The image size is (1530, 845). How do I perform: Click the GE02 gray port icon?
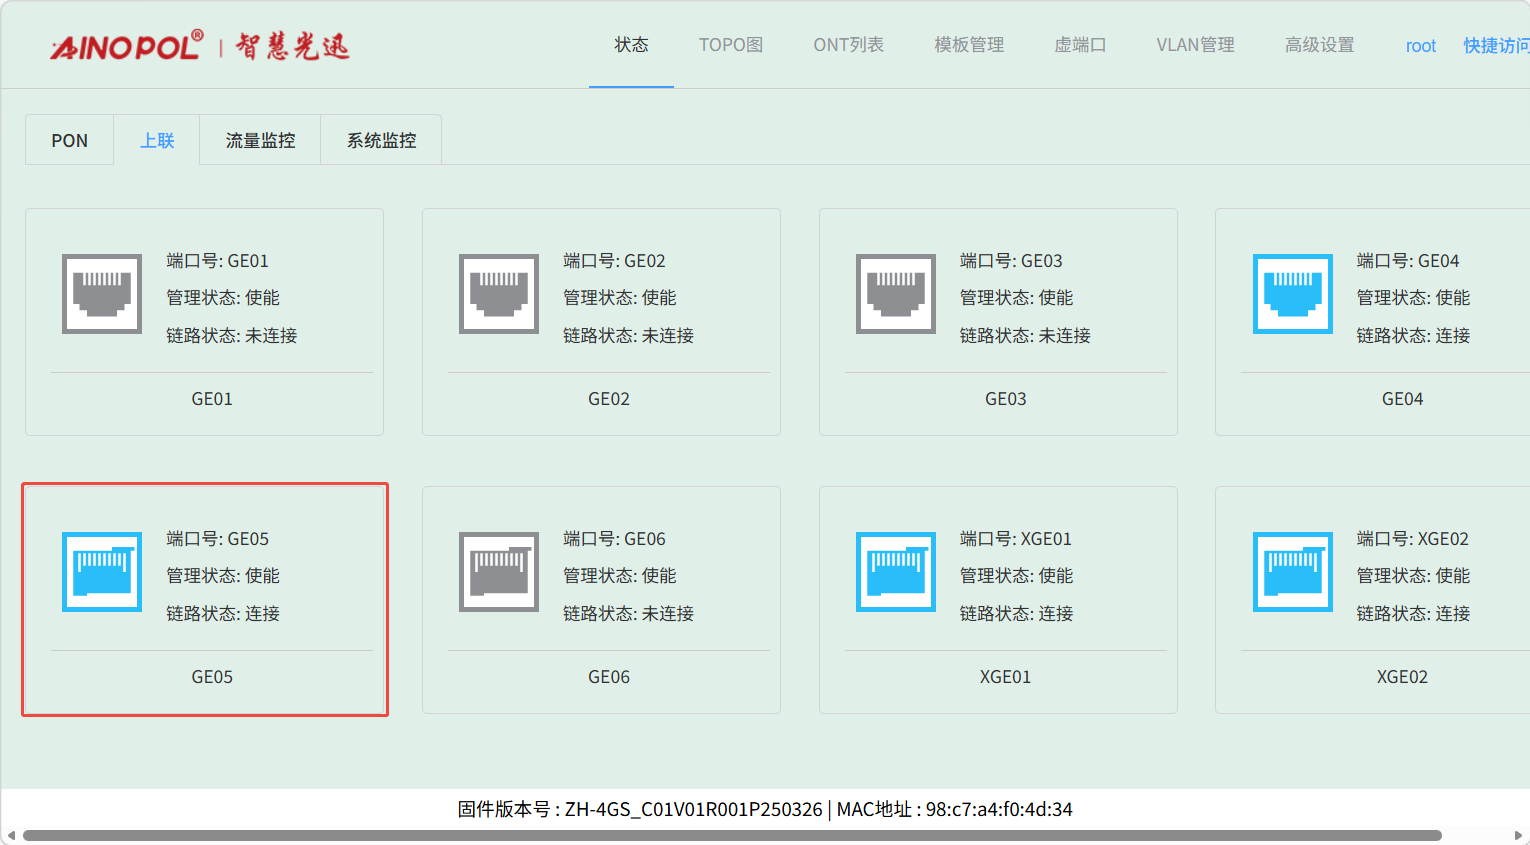[x=499, y=293]
